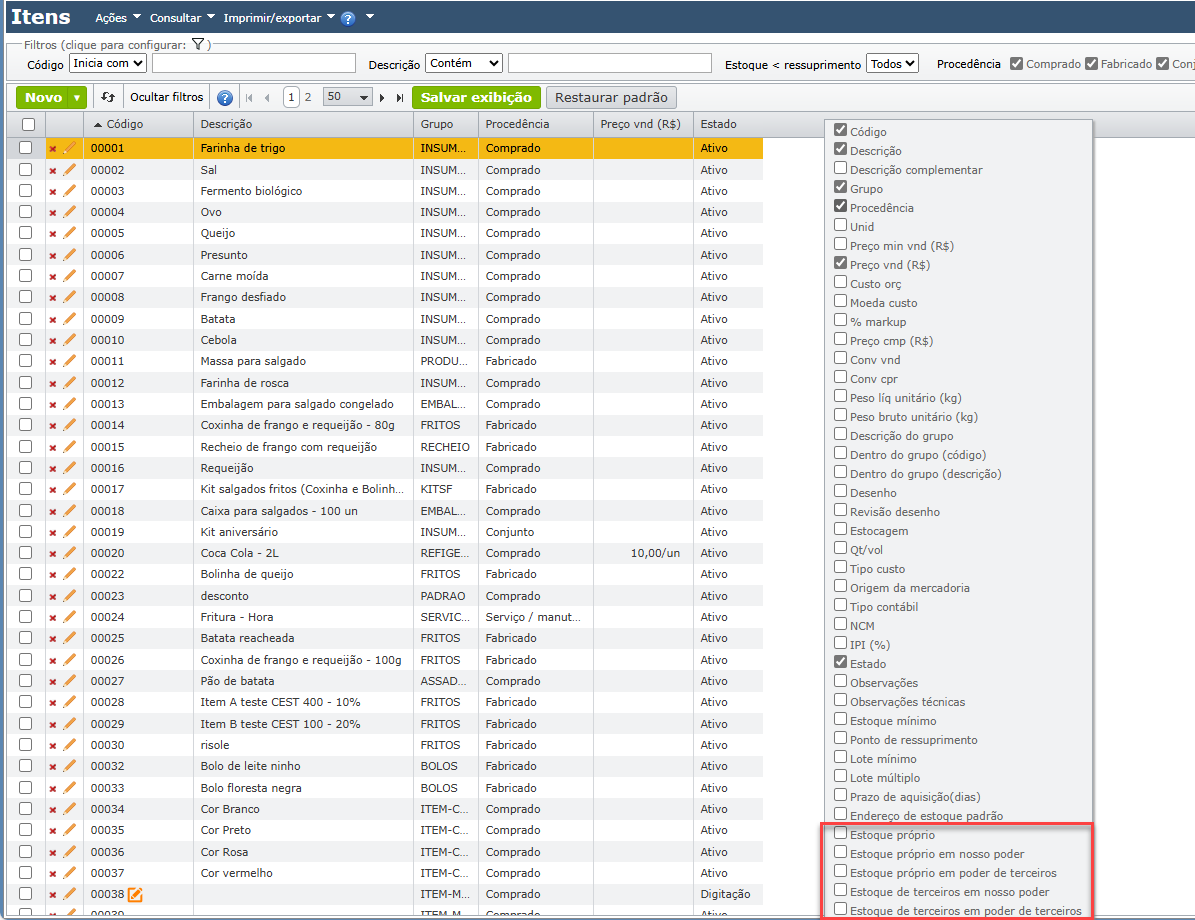Edit item 00025 Batata reacheada
The height and width of the screenshot is (920, 1195).
tap(69, 638)
